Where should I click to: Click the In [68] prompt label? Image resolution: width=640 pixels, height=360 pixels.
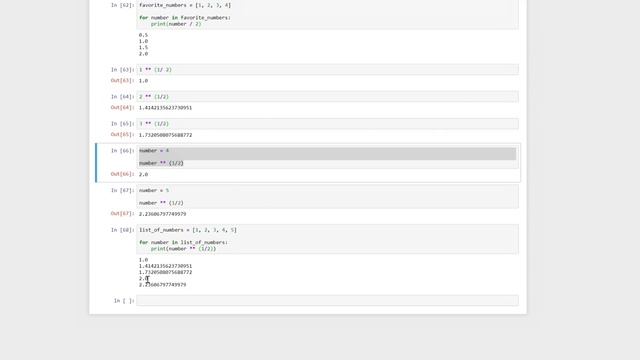point(122,230)
